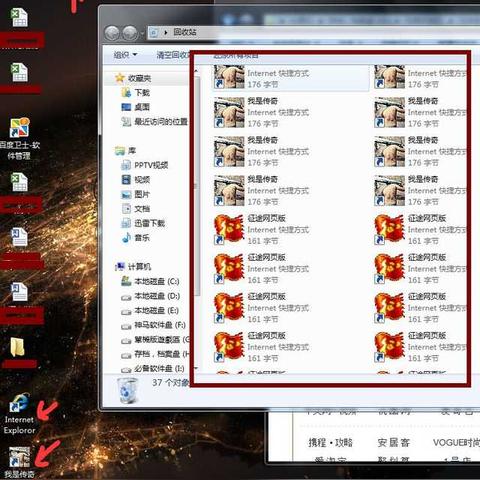Select 库 in navigation pane
The height and width of the screenshot is (480, 480).
[132, 151]
